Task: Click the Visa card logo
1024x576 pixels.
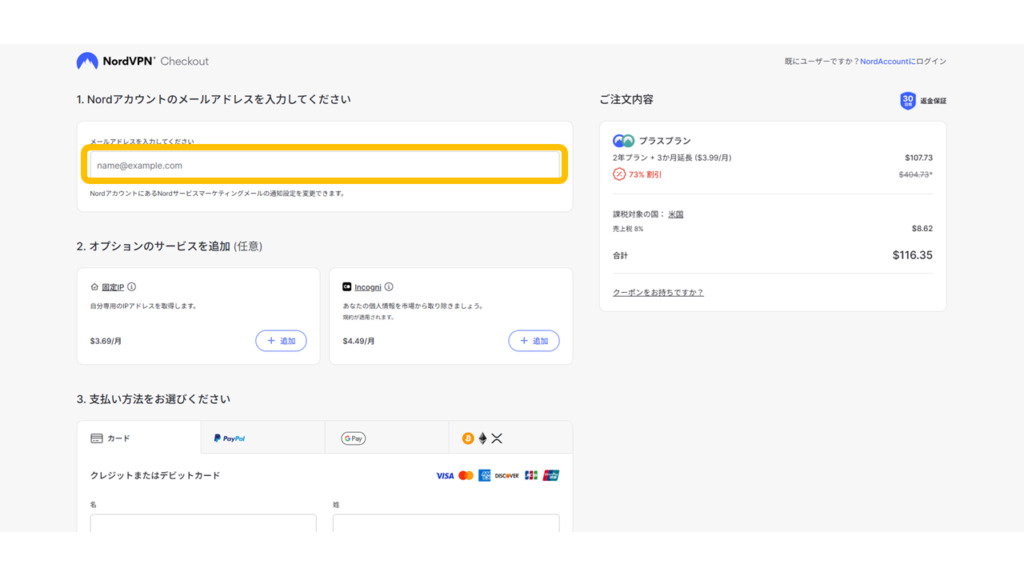Action: tap(445, 475)
